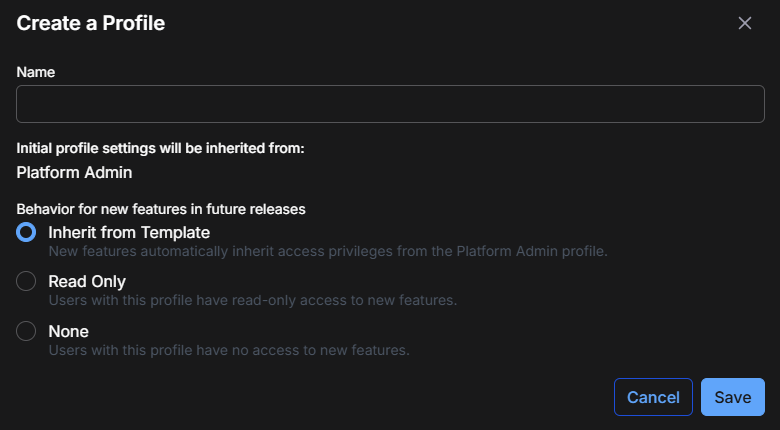780x430 pixels.
Task: Select the Inherit from Template radio button
Action: (27, 232)
